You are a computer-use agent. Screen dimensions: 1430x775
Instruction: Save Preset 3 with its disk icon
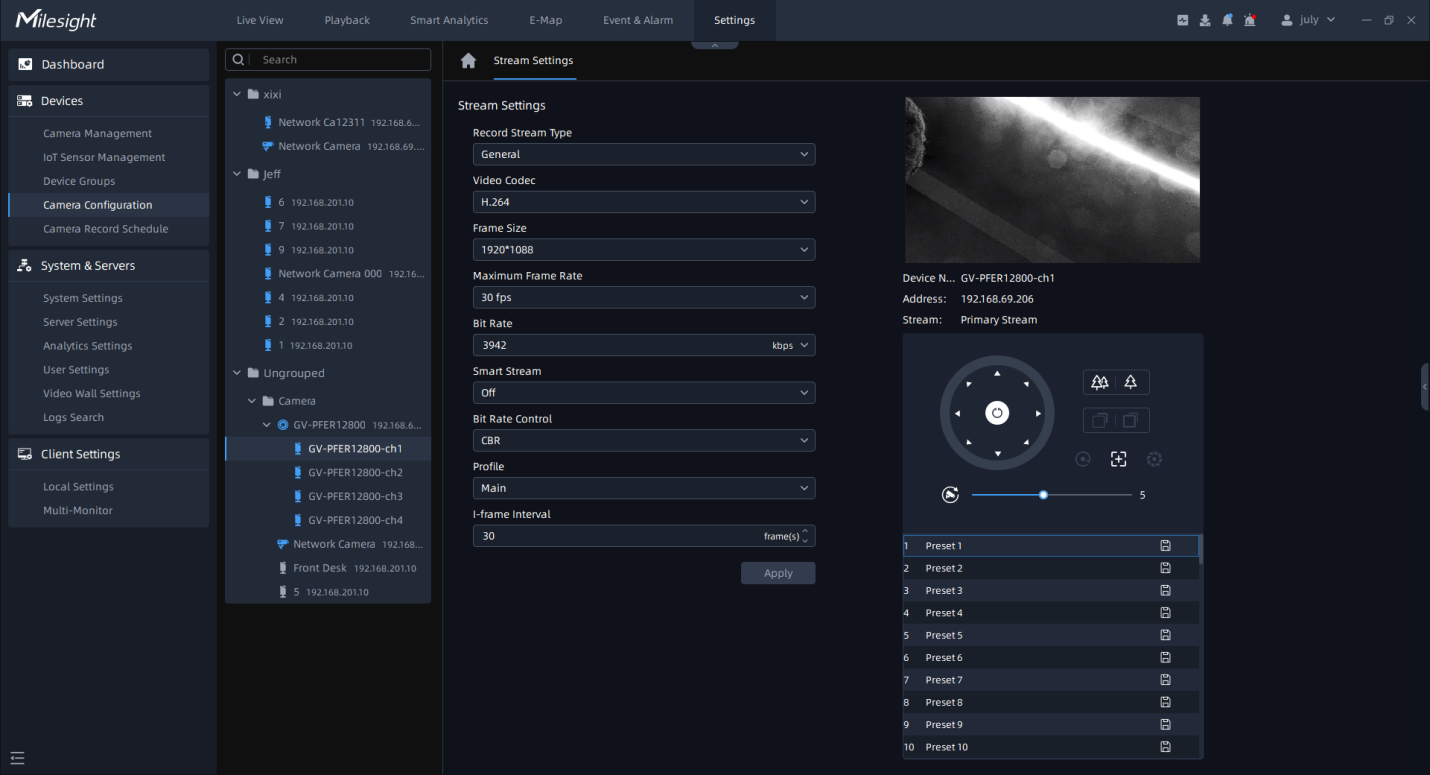coord(1165,591)
